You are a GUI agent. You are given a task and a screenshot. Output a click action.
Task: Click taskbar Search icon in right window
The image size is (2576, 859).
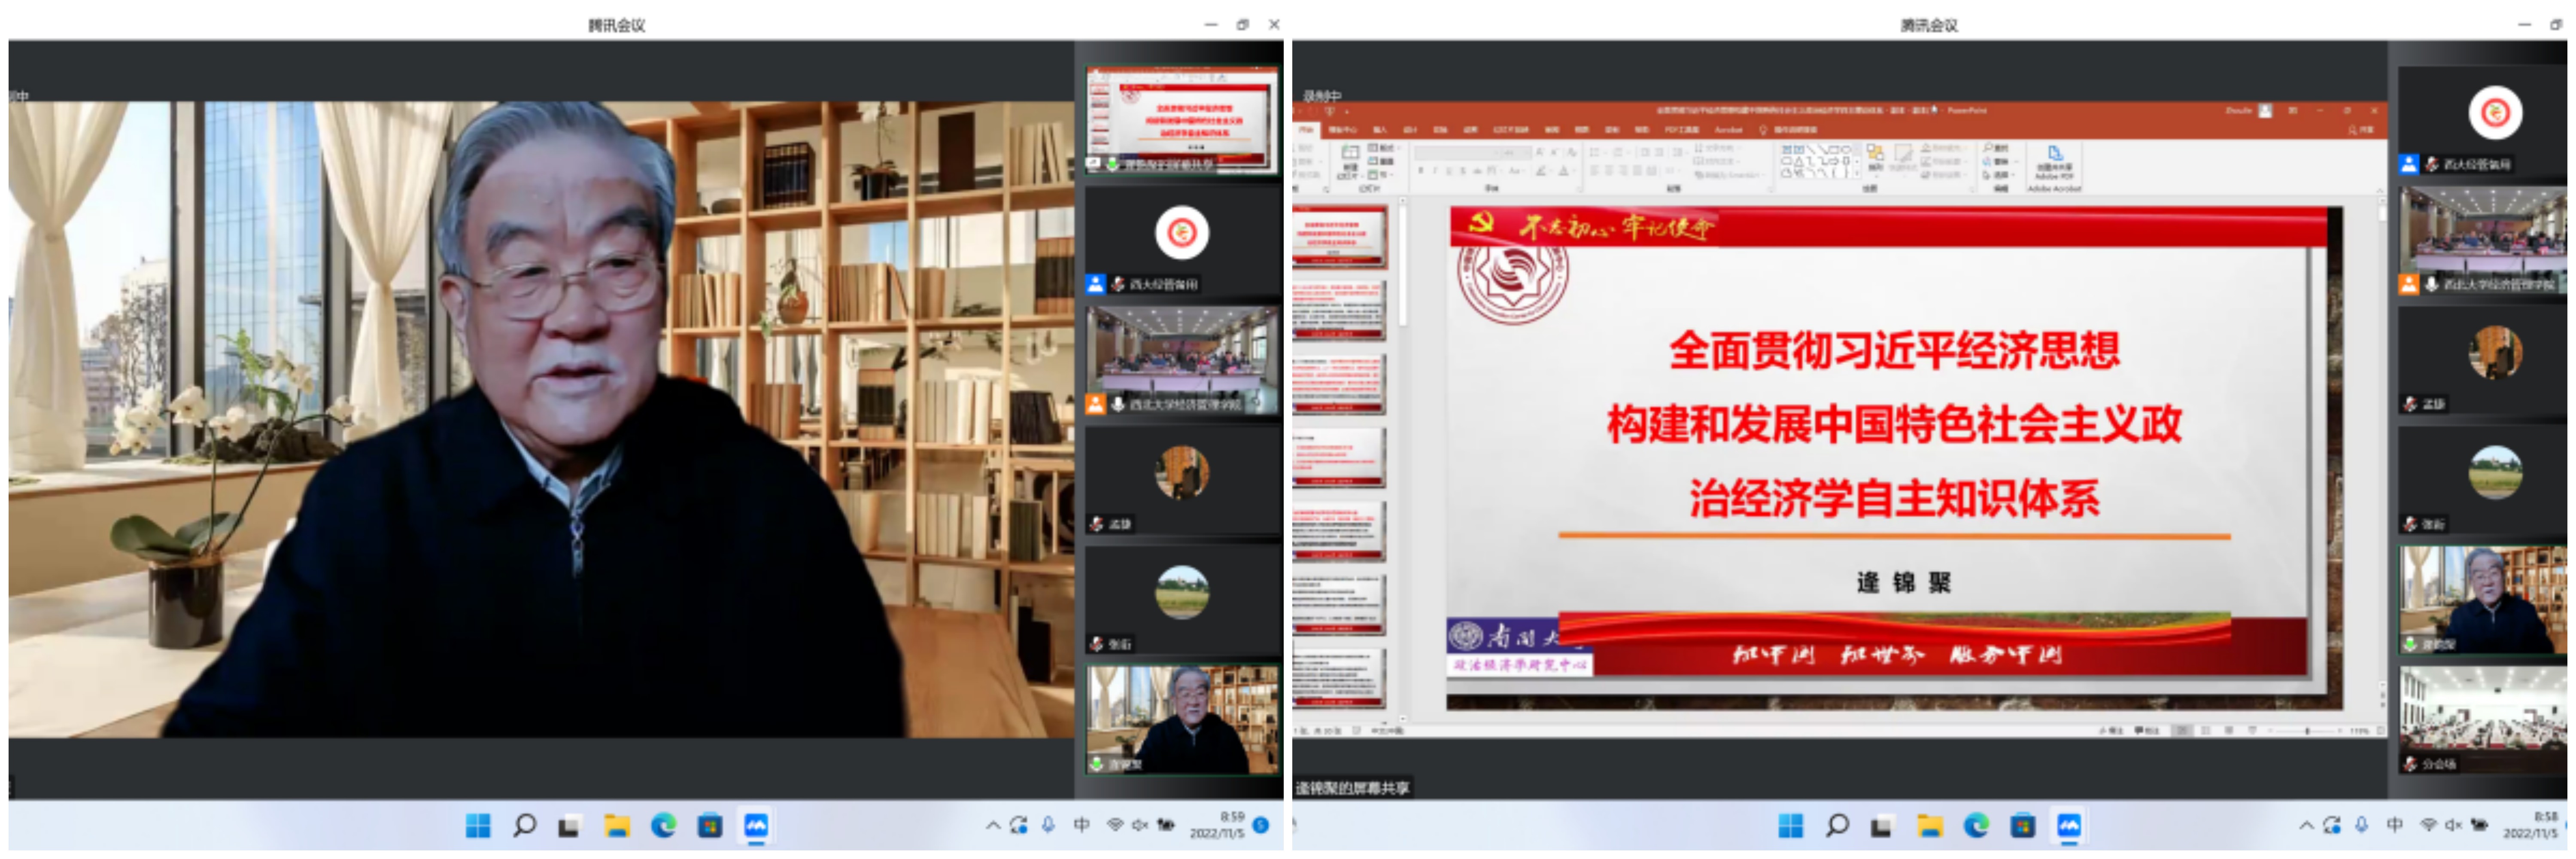(1837, 826)
